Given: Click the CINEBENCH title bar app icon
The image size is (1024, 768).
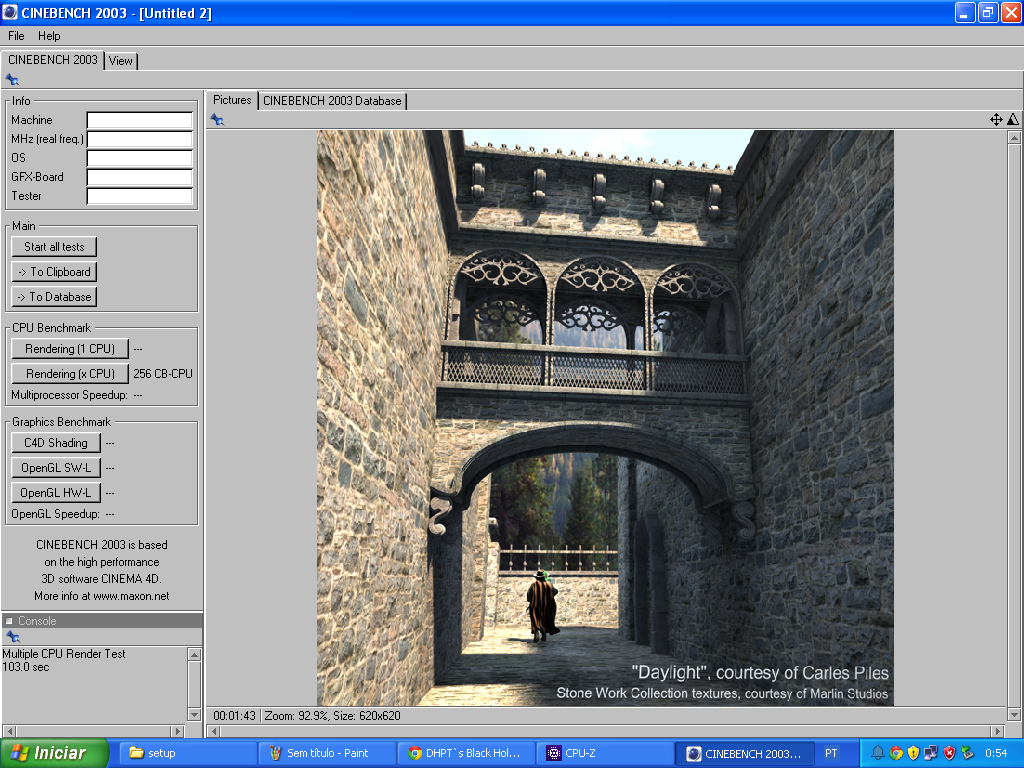Looking at the screenshot, I should pyautogui.click(x=10, y=12).
